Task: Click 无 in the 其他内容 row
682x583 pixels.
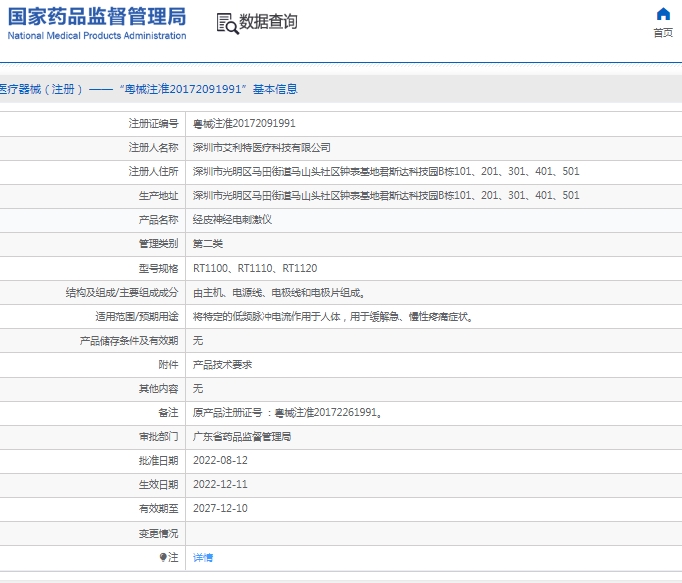Action: tap(198, 389)
